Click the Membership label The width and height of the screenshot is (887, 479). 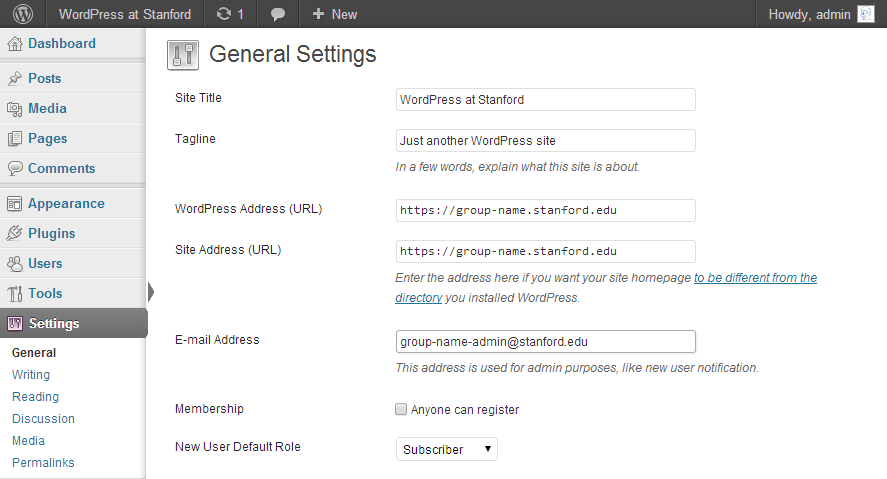[209, 409]
